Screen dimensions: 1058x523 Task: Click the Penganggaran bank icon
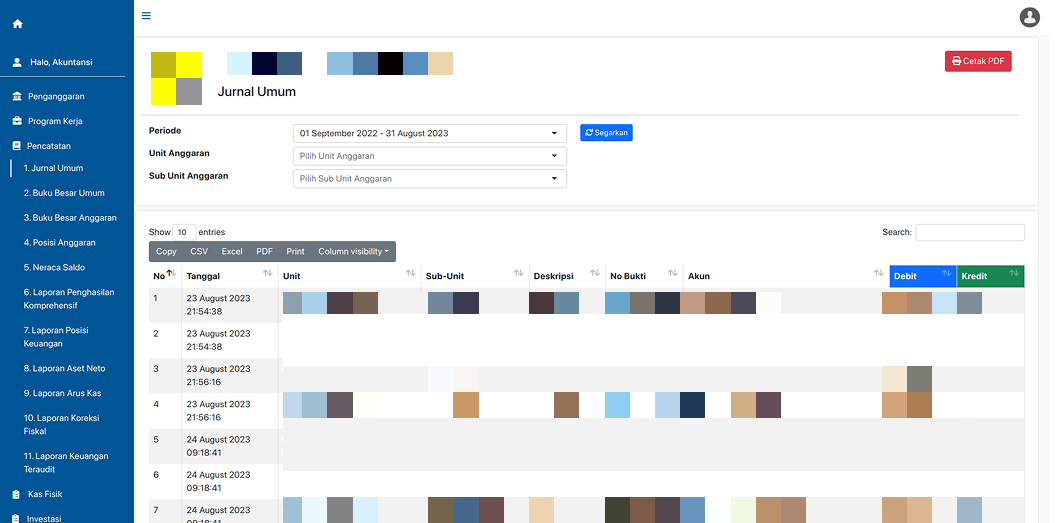18,97
